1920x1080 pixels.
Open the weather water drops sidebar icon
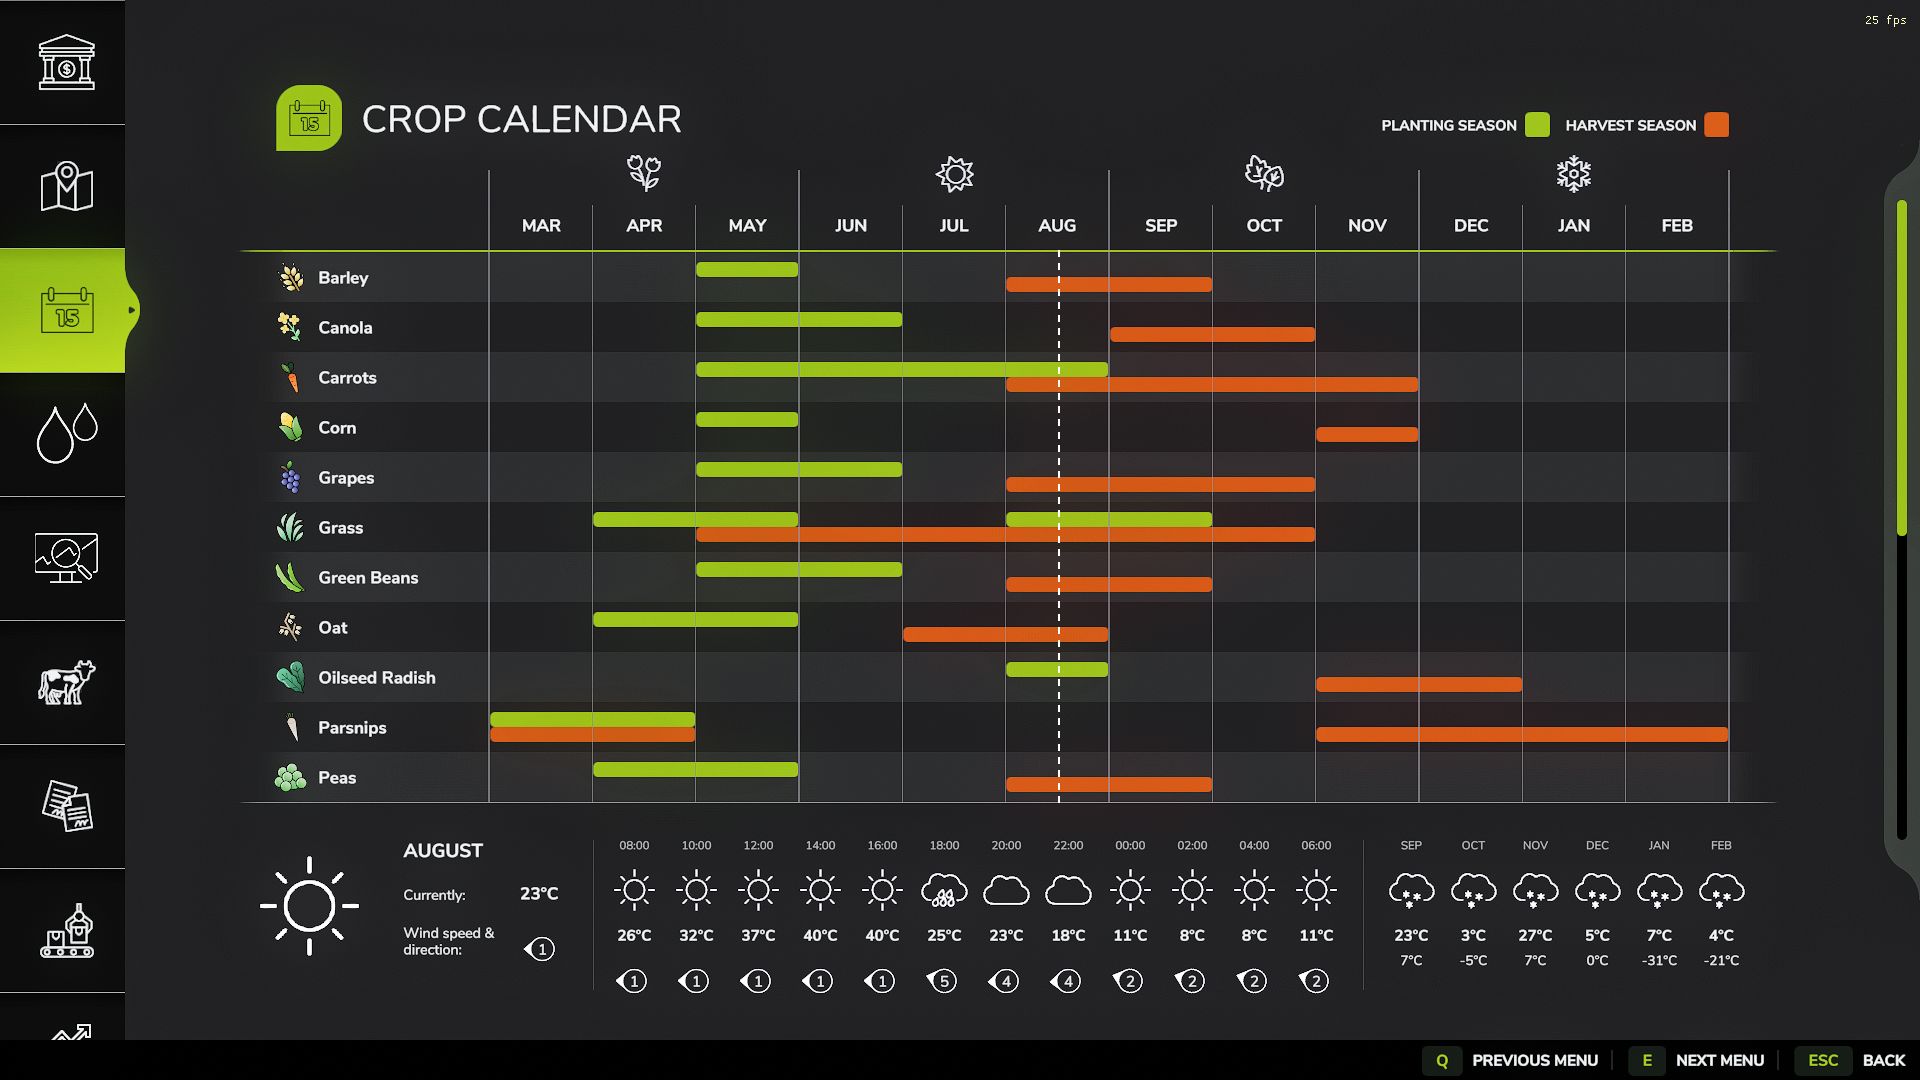[x=66, y=434]
